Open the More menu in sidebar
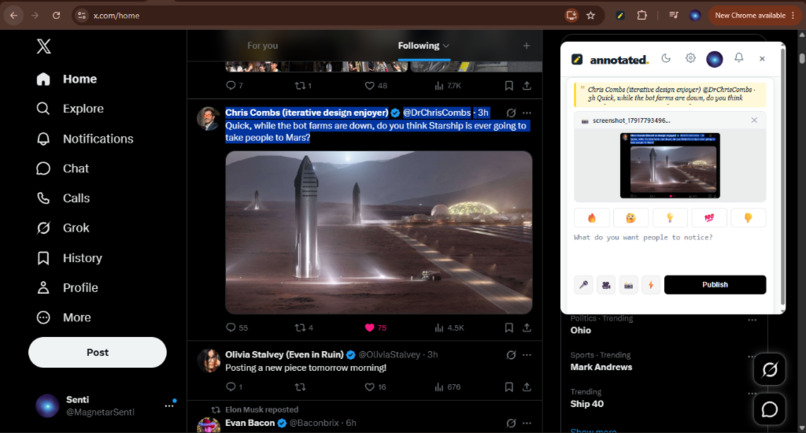806x433 pixels. tap(63, 317)
